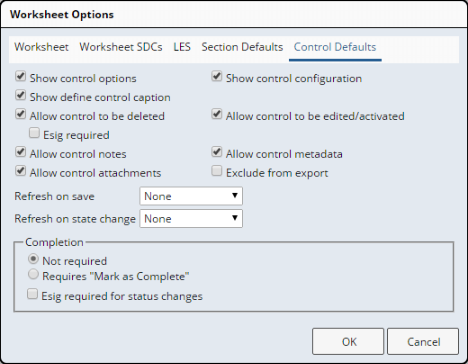Click the Refresh on state change label
Image resolution: width=468 pixels, height=364 pixels.
(75, 219)
